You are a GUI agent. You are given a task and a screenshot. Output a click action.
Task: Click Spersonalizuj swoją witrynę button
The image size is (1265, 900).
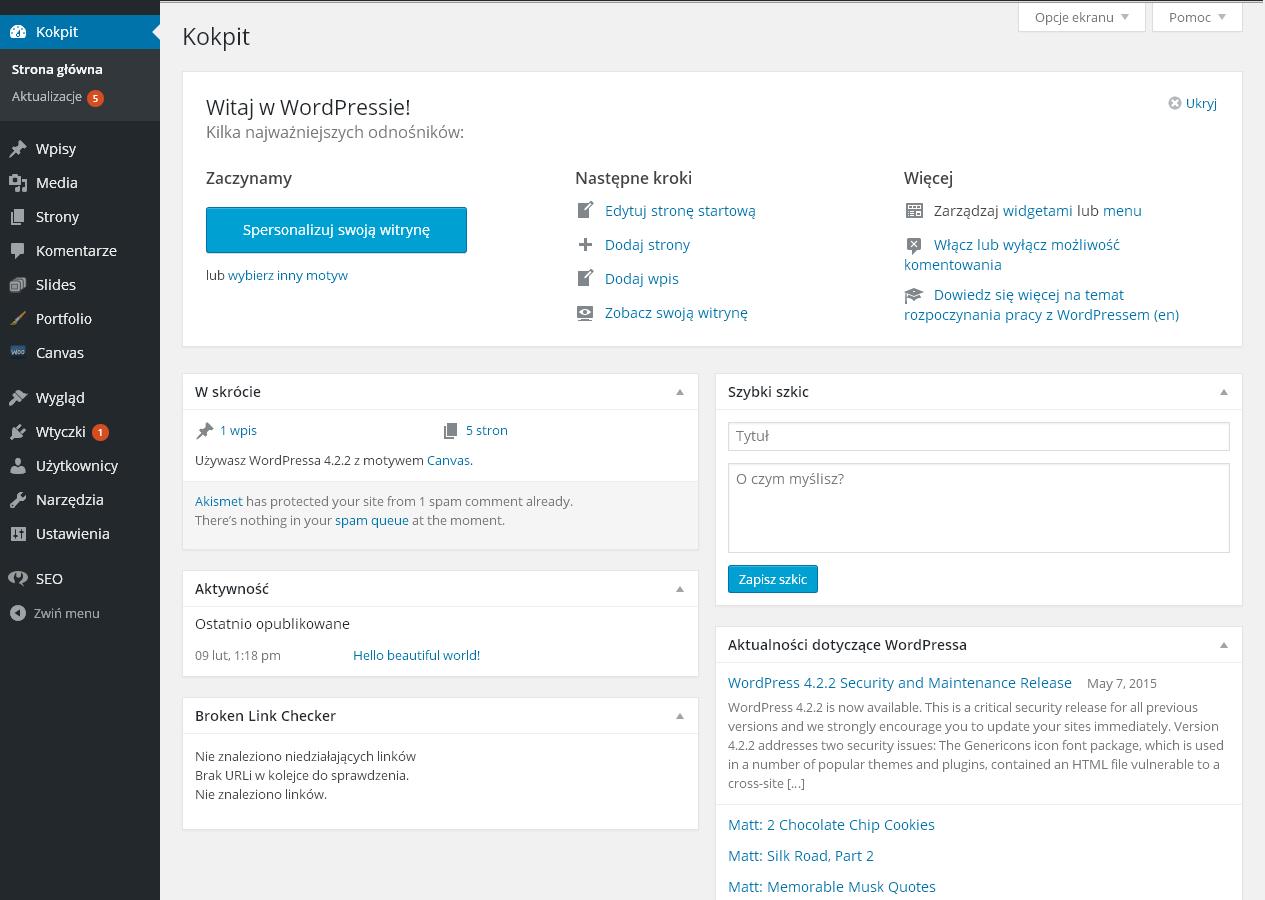[336, 230]
